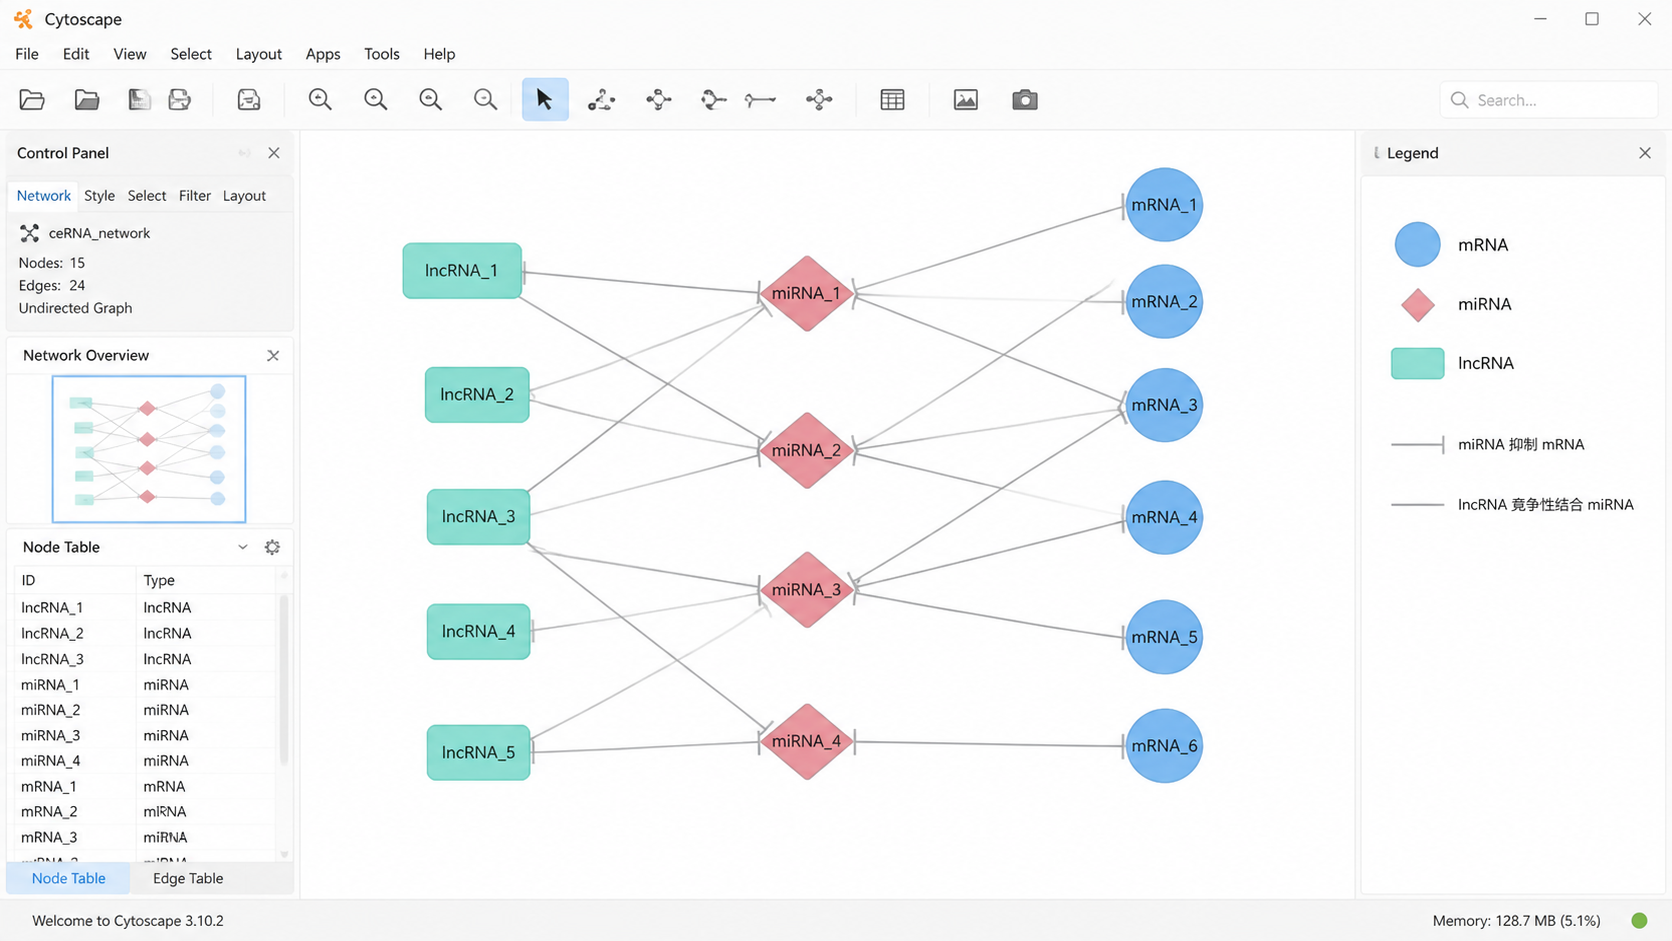The image size is (1672, 941).
Task: Click the Cytoscape app logo in the title bar
Action: click(23, 19)
